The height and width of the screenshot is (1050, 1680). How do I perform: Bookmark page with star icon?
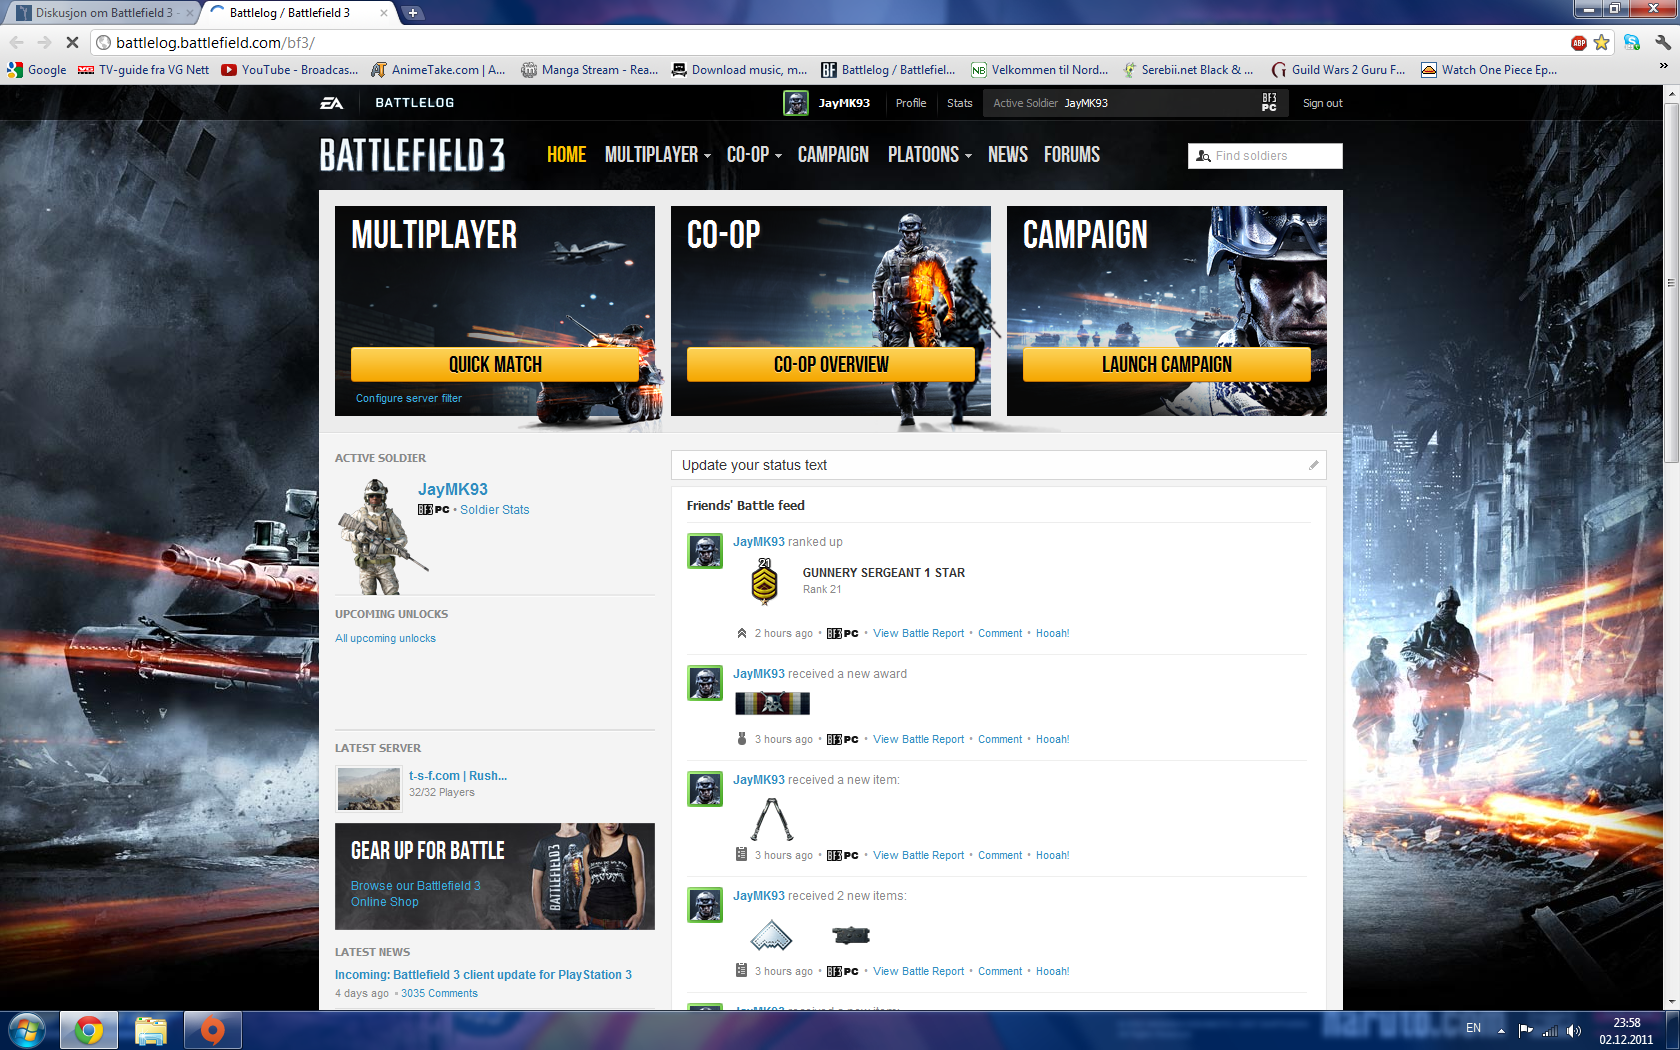pyautogui.click(x=1602, y=42)
